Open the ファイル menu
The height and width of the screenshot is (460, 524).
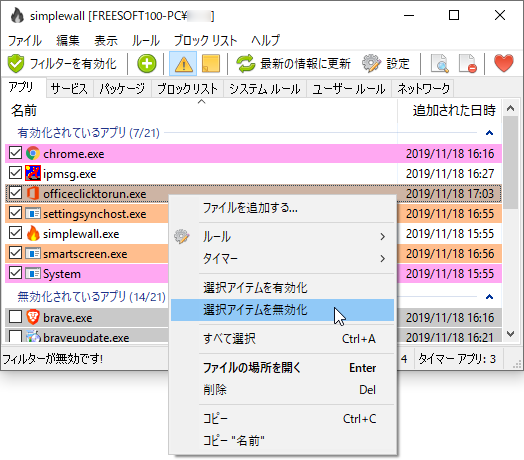24,40
